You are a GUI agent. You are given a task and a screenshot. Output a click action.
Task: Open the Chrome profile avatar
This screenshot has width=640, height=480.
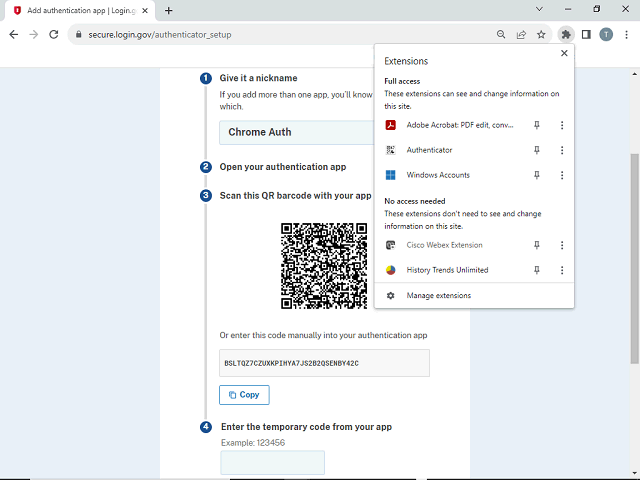click(606, 35)
